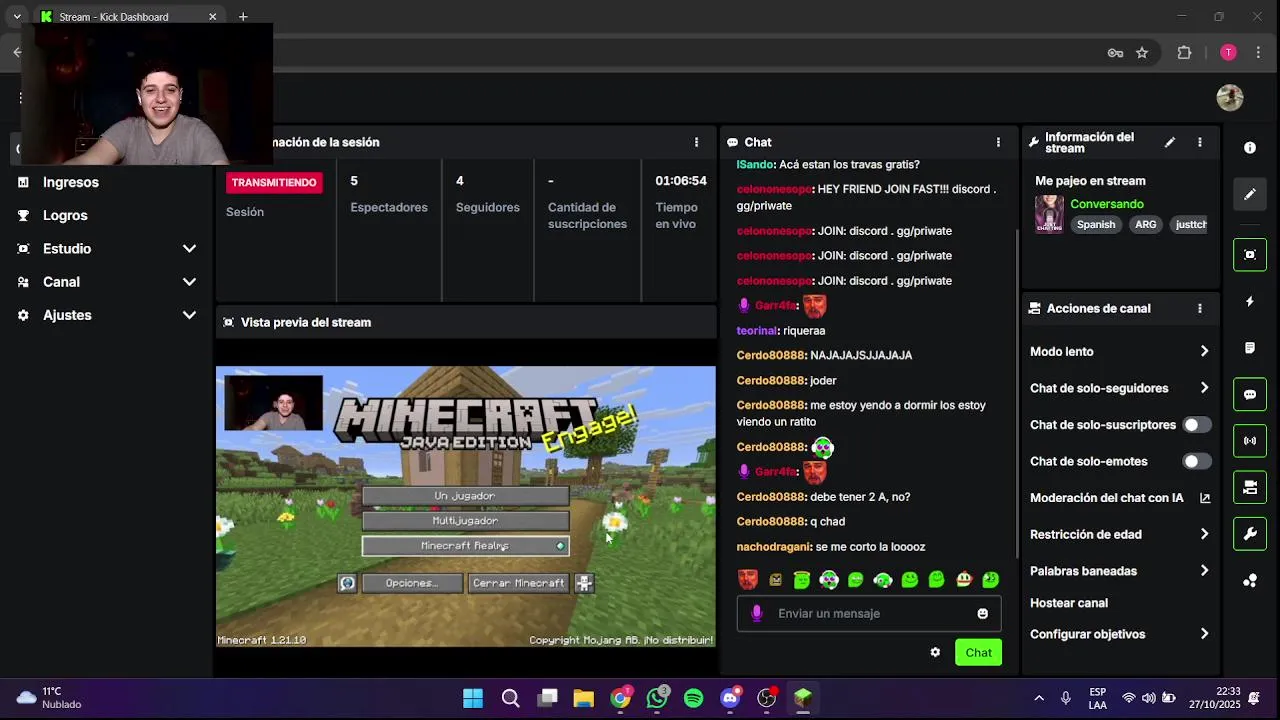Open chat settings gear icon
Viewport: 1280px width, 720px height.
[935, 652]
